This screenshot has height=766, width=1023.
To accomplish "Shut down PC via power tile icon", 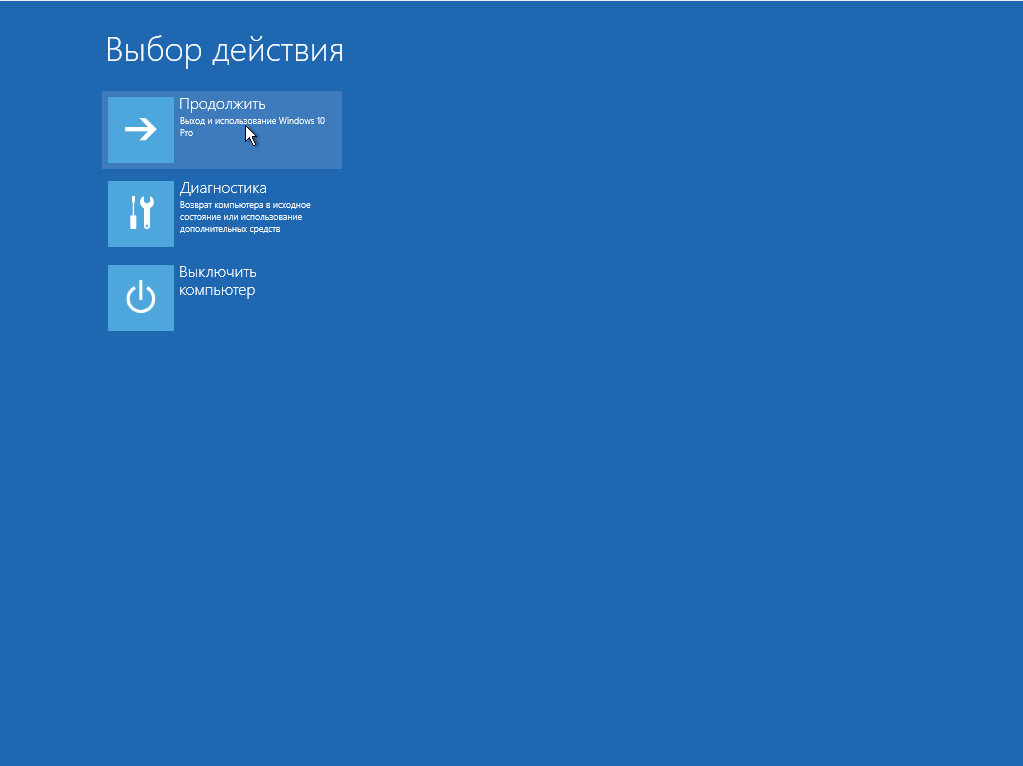I will coord(140,298).
